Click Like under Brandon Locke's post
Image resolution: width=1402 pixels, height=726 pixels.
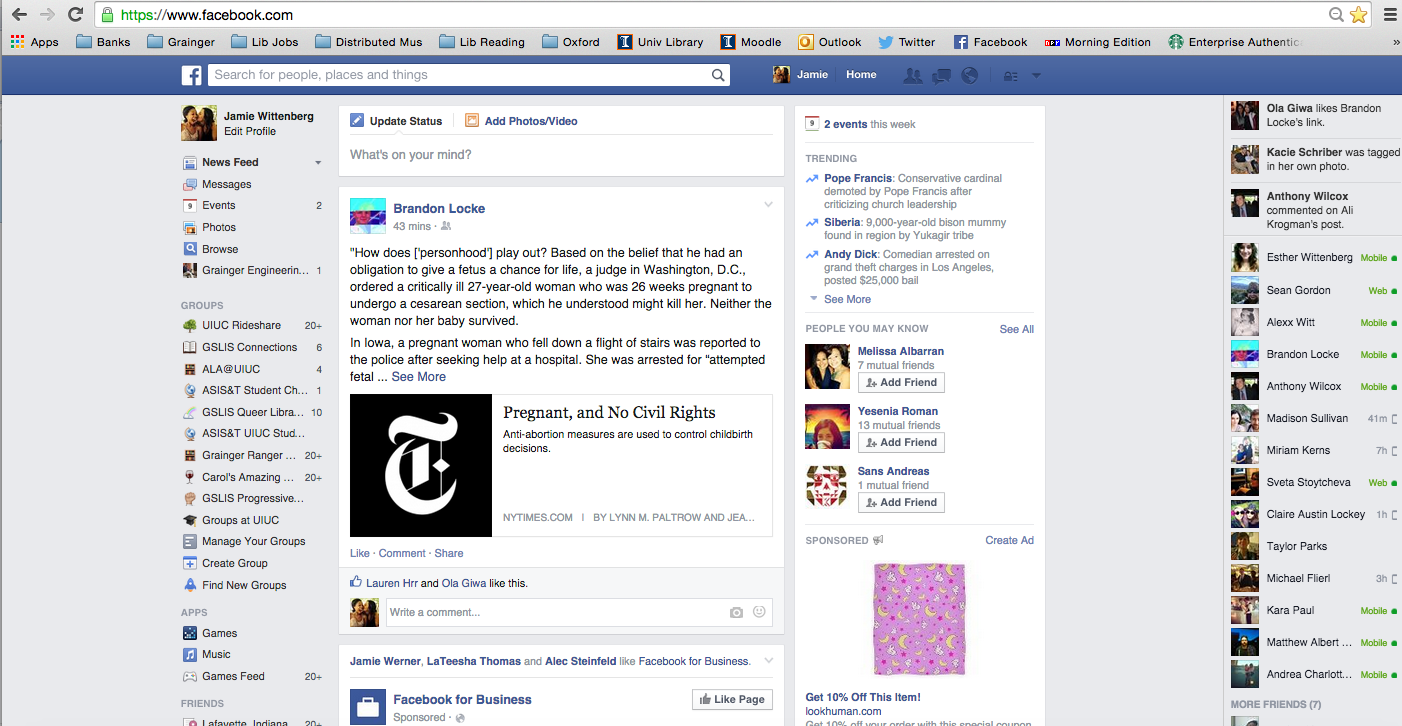pyautogui.click(x=360, y=553)
